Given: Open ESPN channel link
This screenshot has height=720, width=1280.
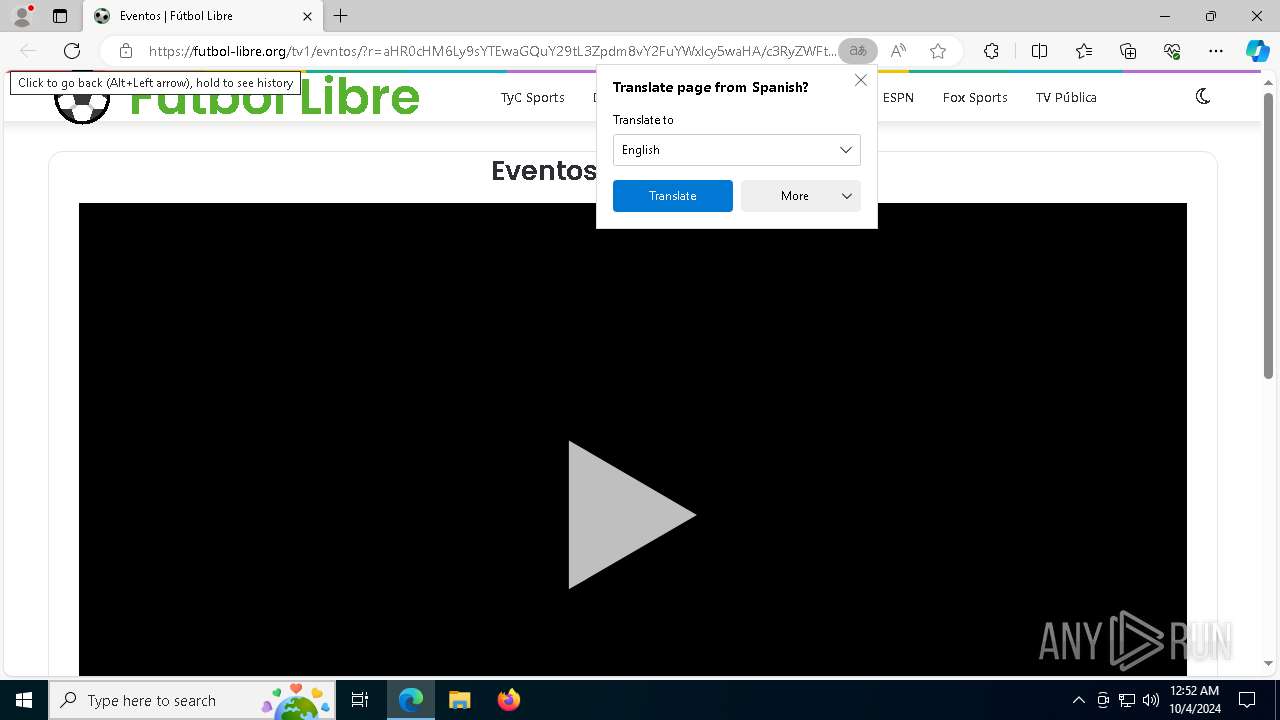Looking at the screenshot, I should [898, 97].
